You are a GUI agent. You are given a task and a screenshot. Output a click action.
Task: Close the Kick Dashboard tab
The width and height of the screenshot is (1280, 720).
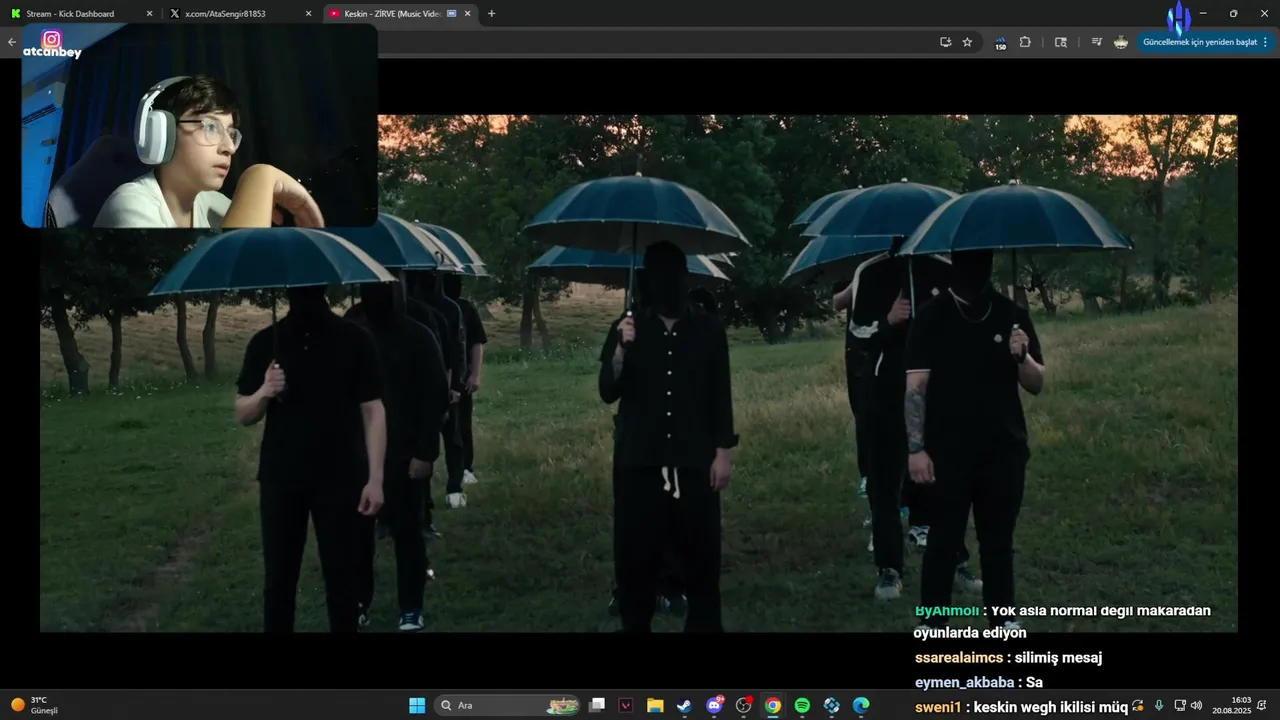point(149,14)
